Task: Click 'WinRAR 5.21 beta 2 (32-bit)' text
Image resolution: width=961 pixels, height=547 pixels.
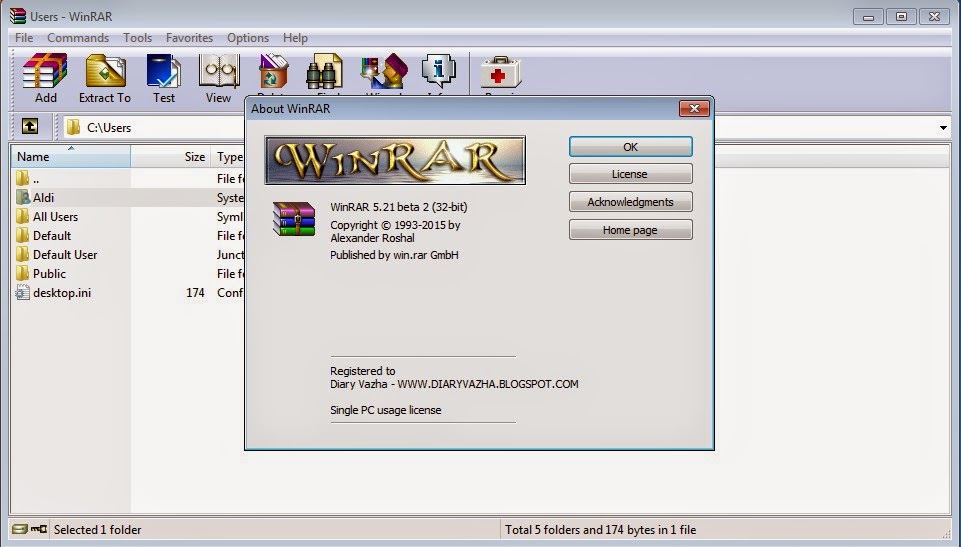Action: pyautogui.click(x=398, y=207)
